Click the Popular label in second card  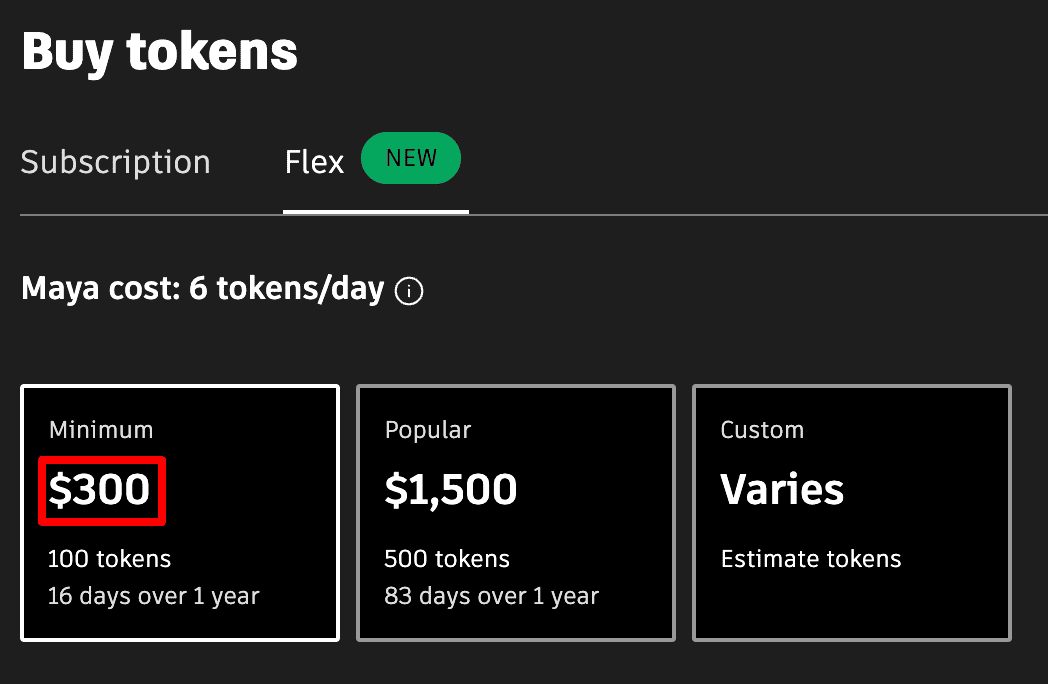click(x=428, y=430)
